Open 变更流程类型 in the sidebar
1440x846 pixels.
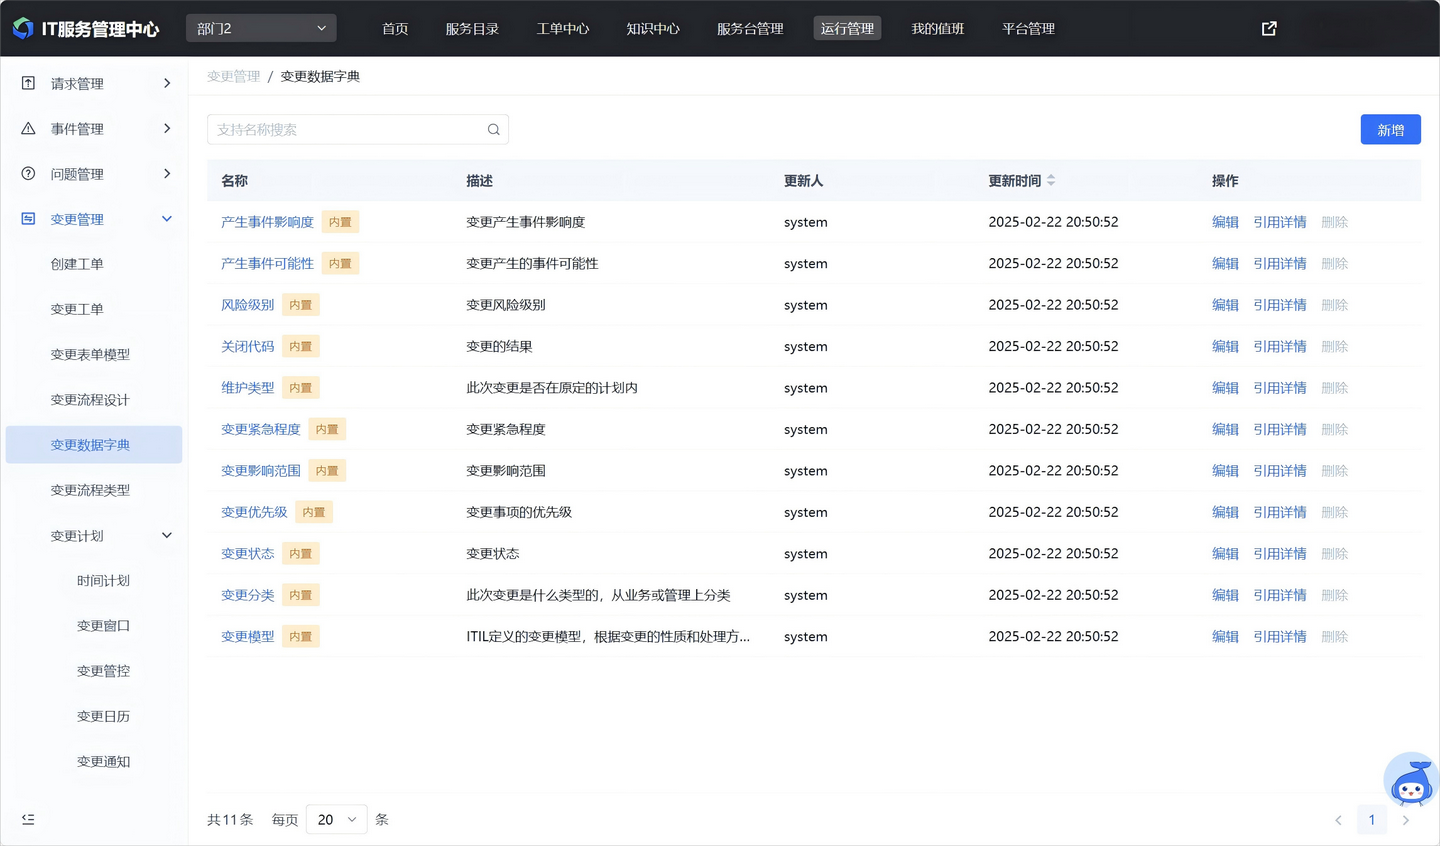tap(90, 490)
